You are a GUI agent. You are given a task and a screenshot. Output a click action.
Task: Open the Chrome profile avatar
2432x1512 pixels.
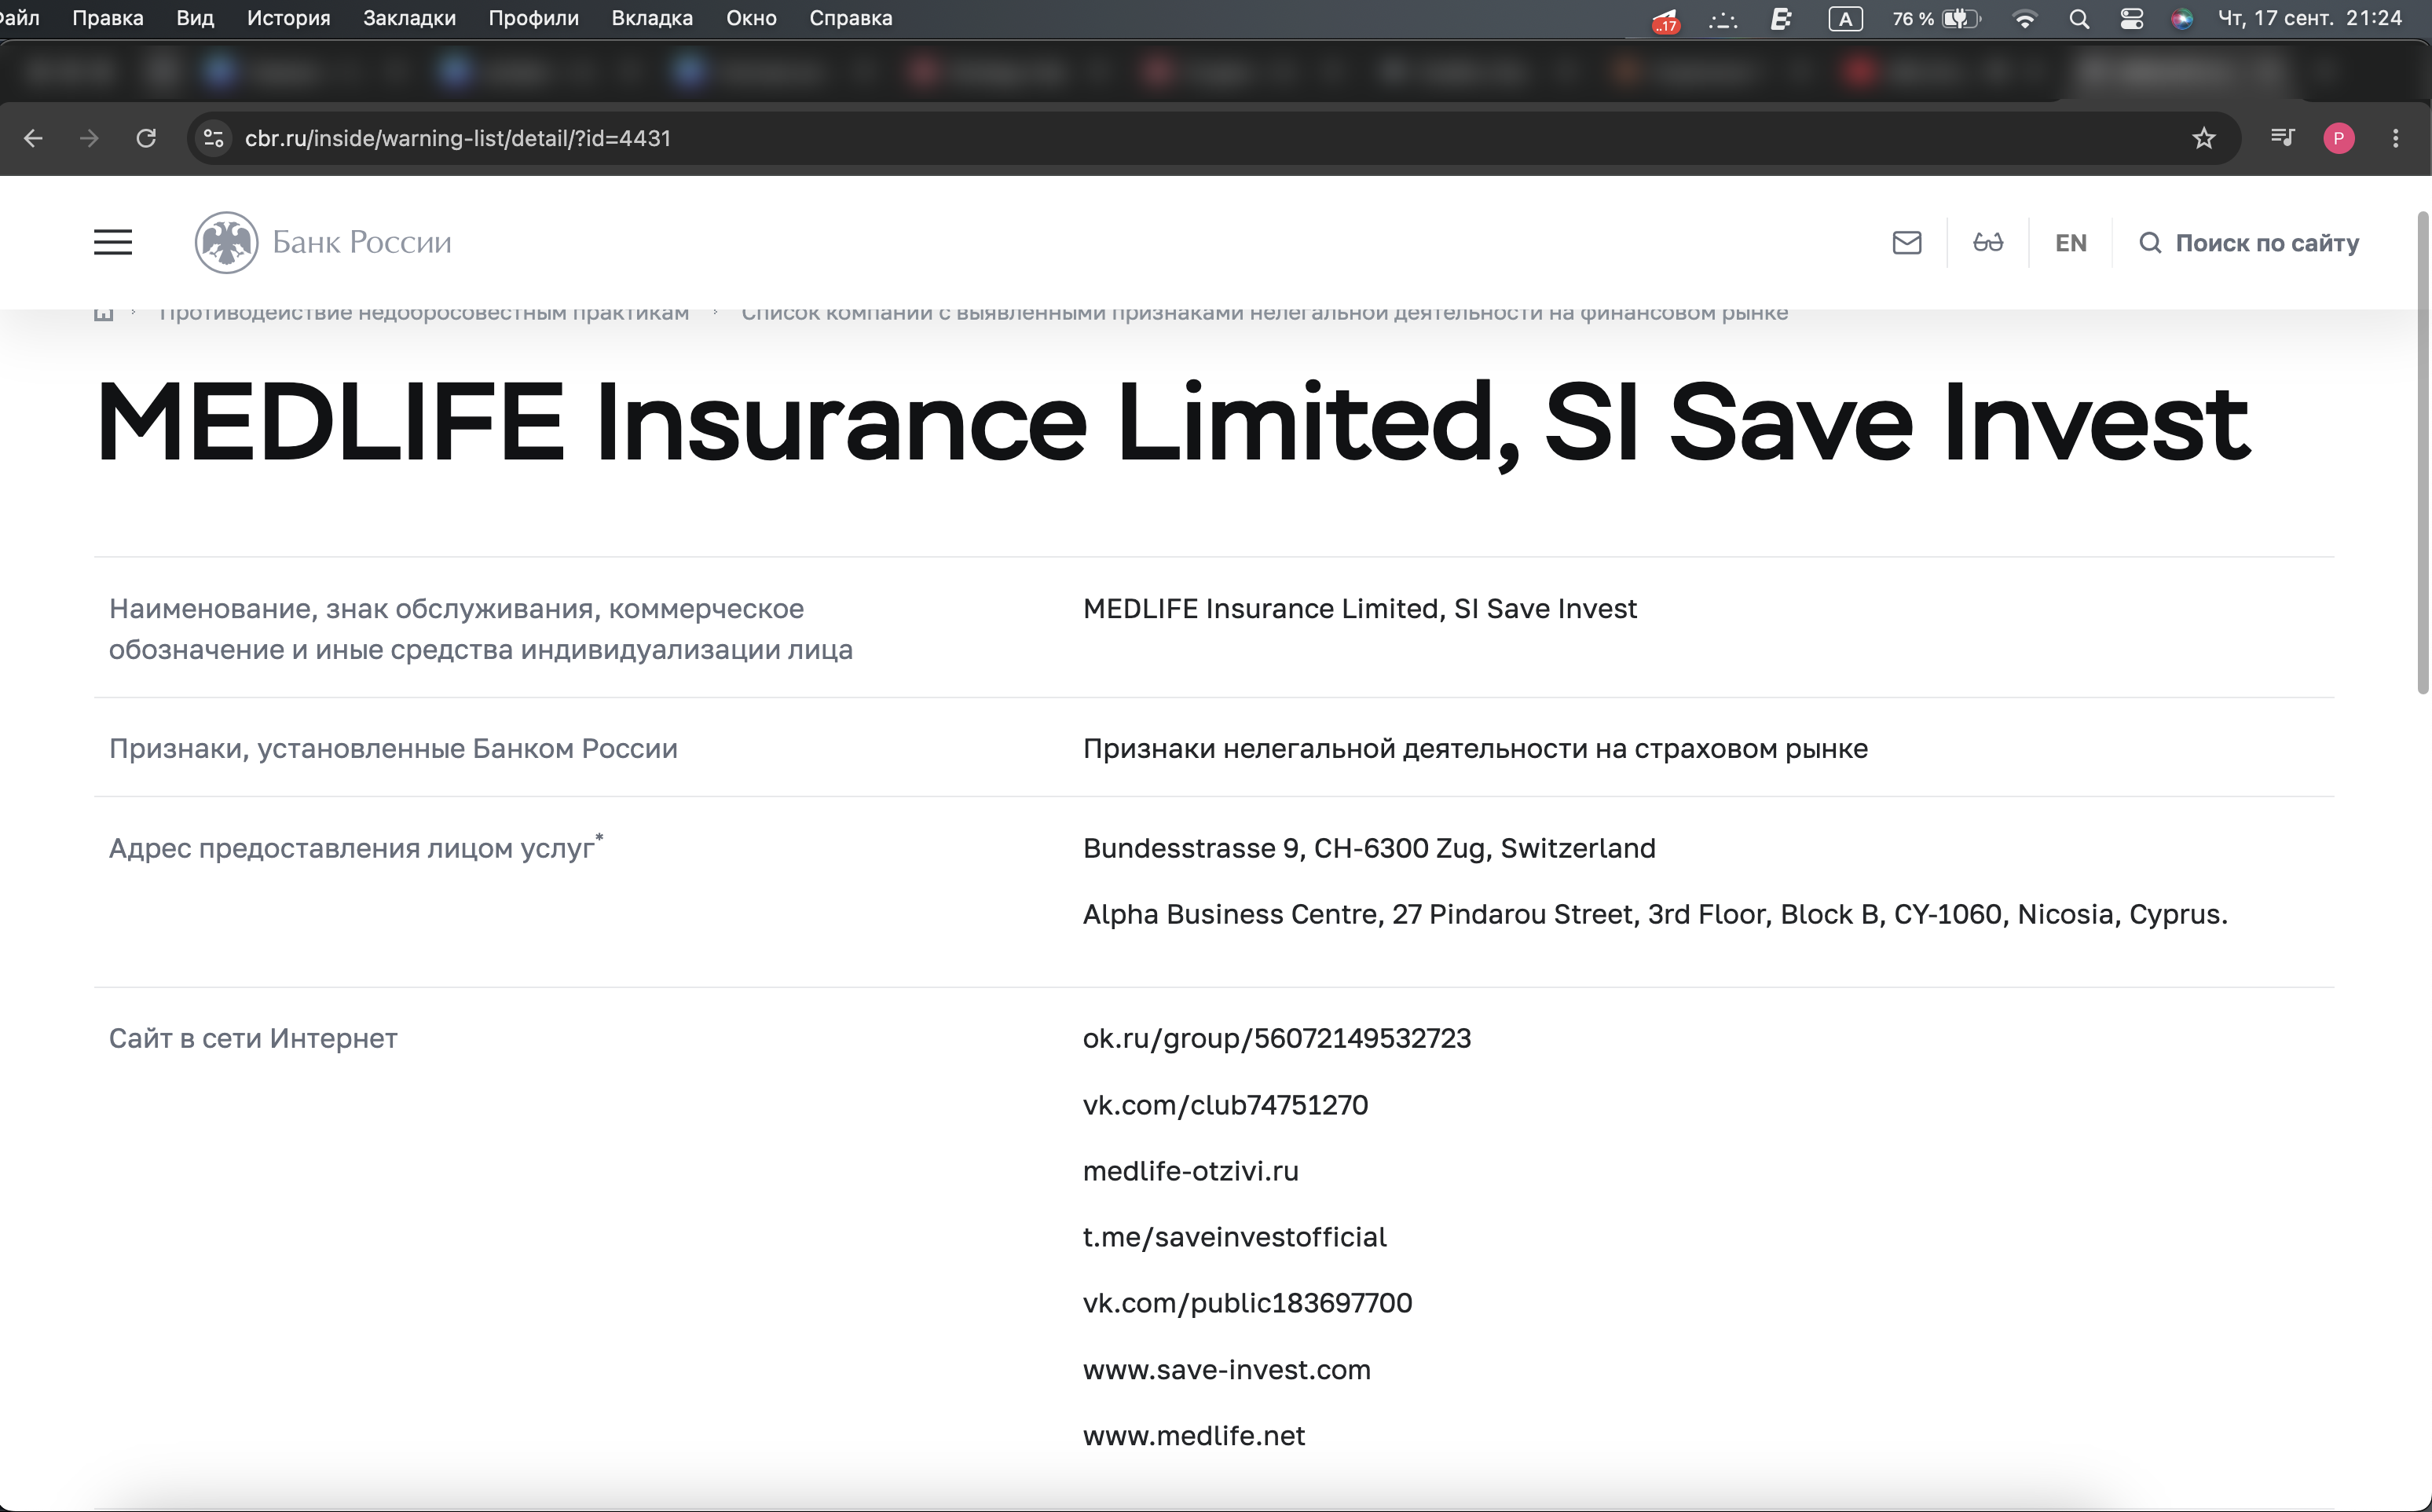coord(2338,138)
